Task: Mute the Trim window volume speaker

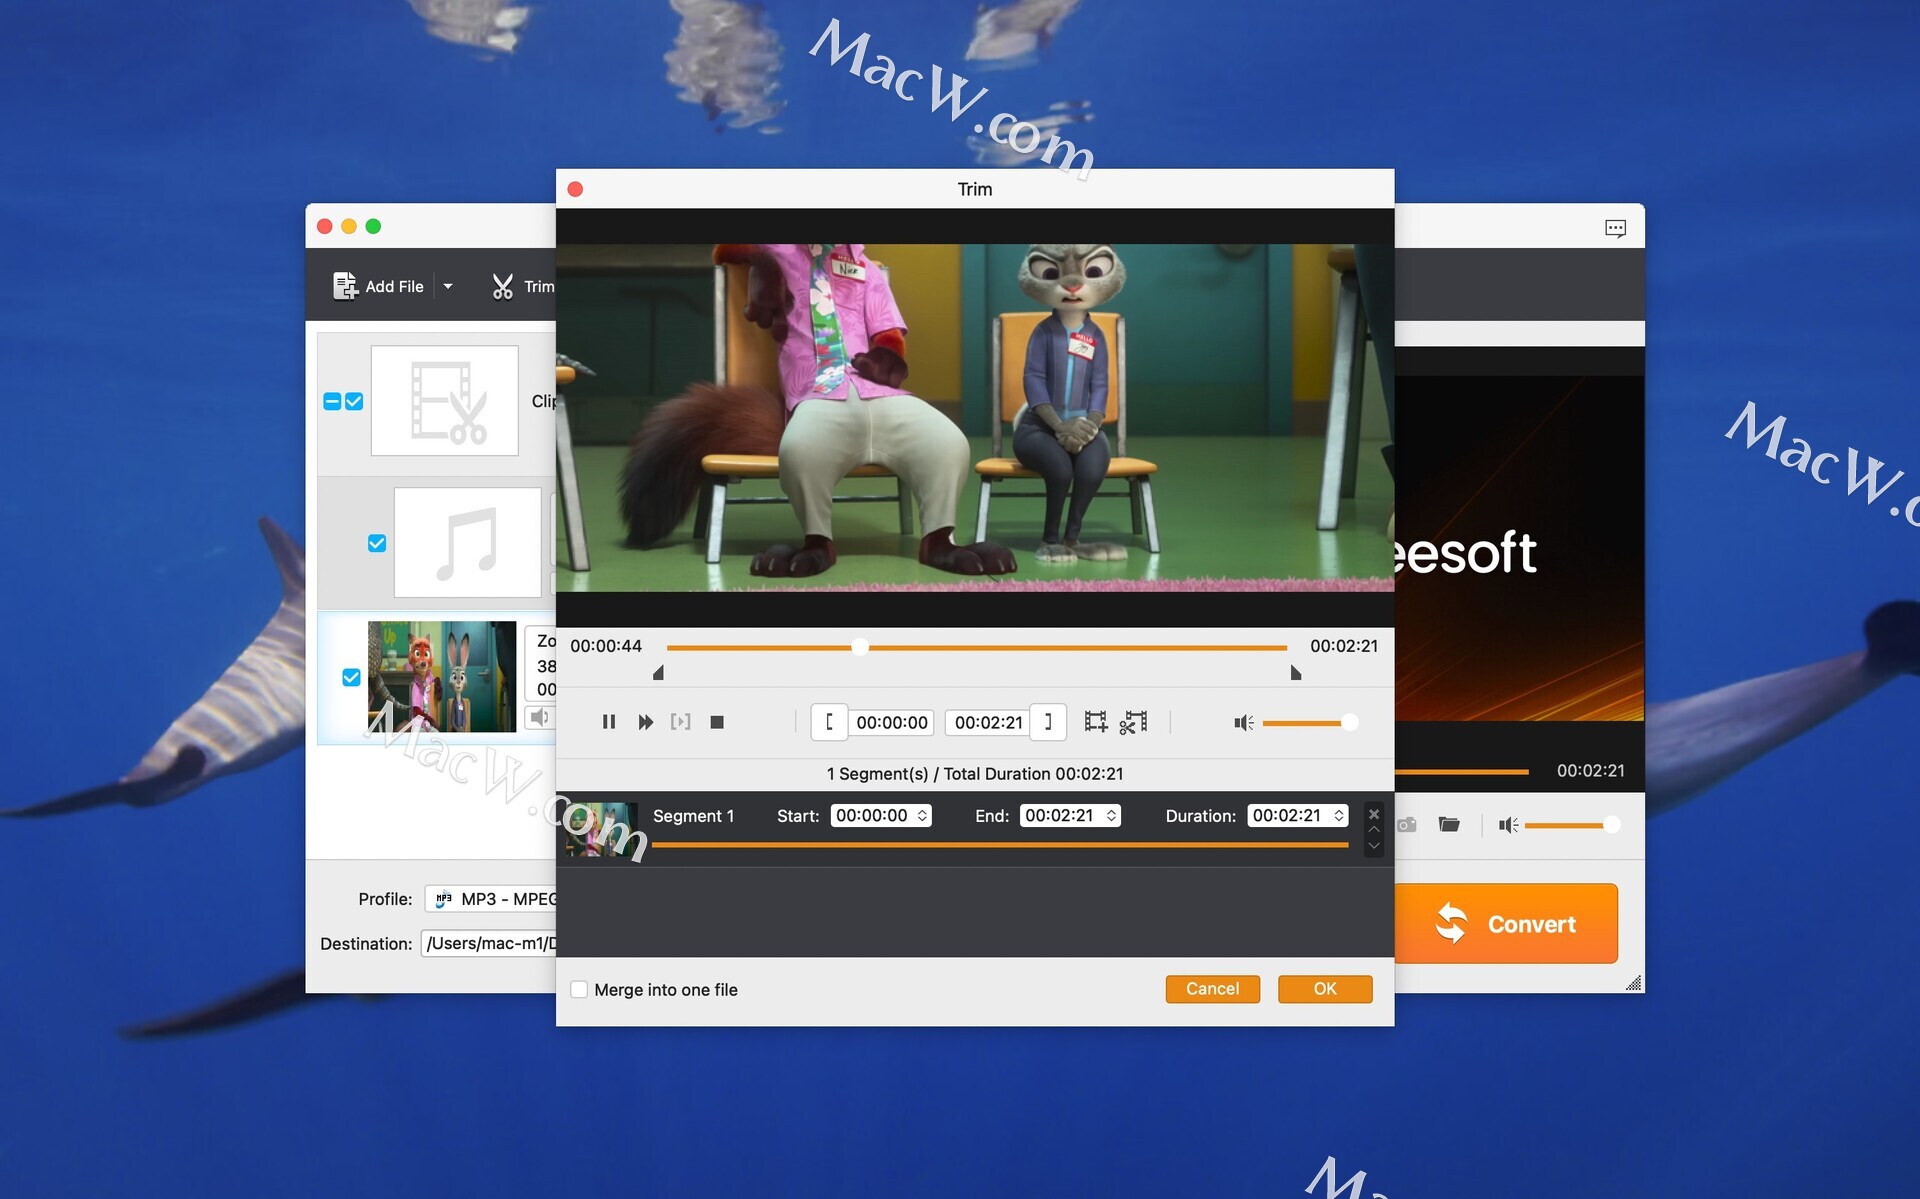Action: coord(1243,722)
